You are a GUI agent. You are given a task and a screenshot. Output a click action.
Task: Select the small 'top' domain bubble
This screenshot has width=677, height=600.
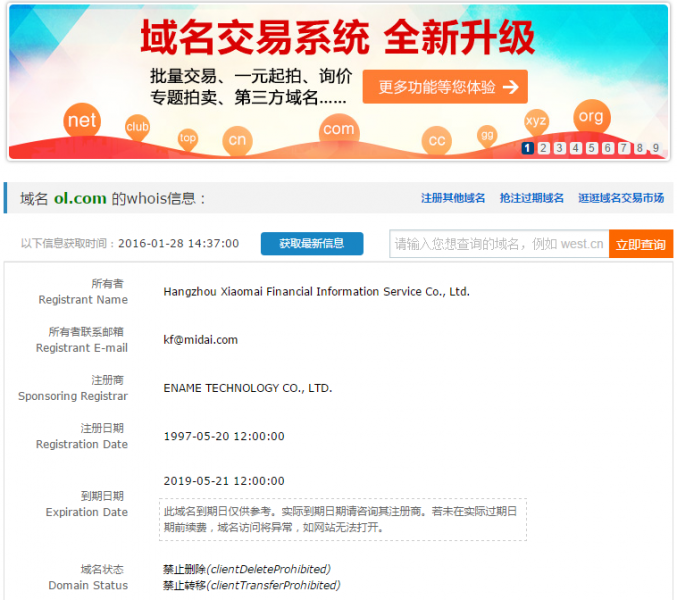(188, 138)
